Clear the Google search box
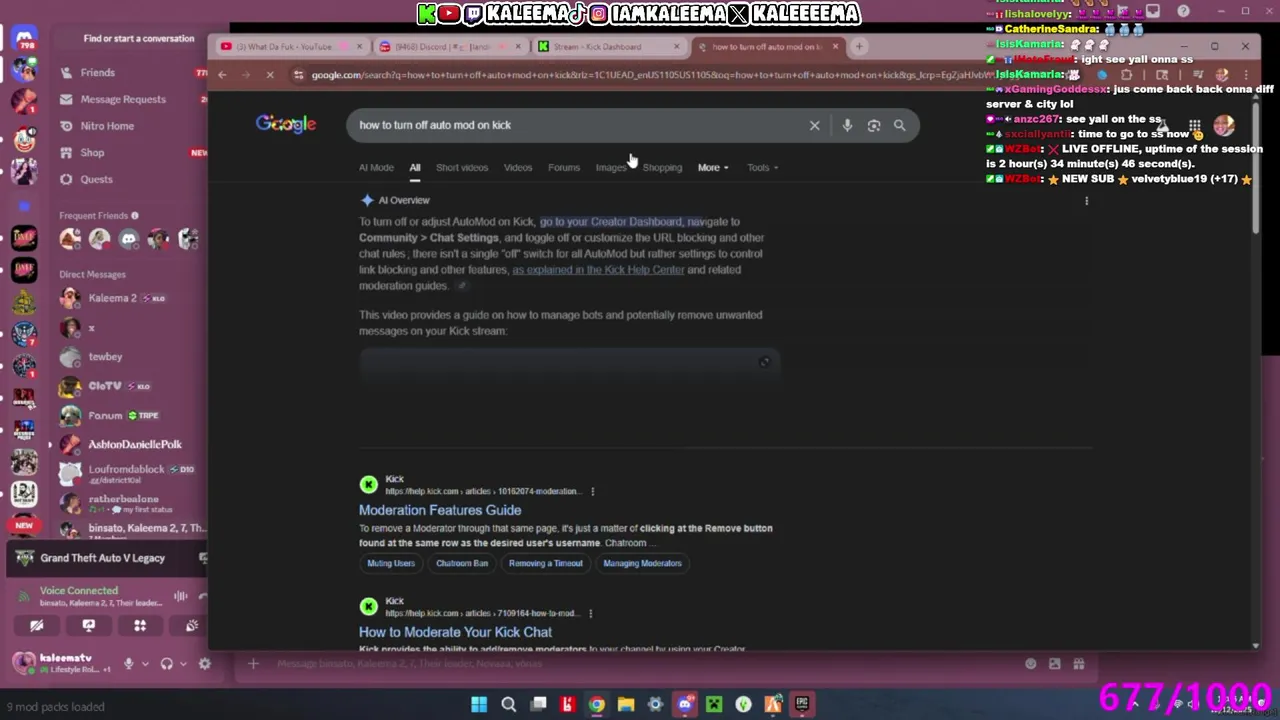The image size is (1280, 720). click(x=814, y=125)
